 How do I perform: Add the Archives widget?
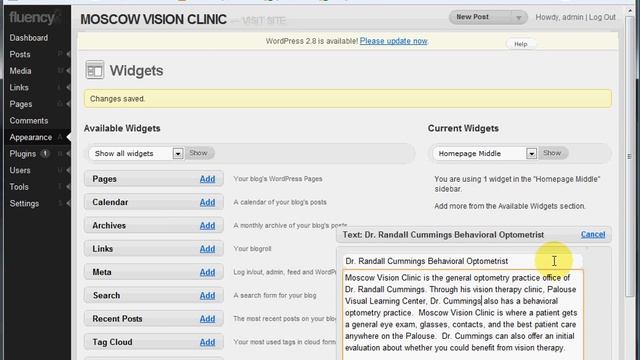click(x=207, y=225)
